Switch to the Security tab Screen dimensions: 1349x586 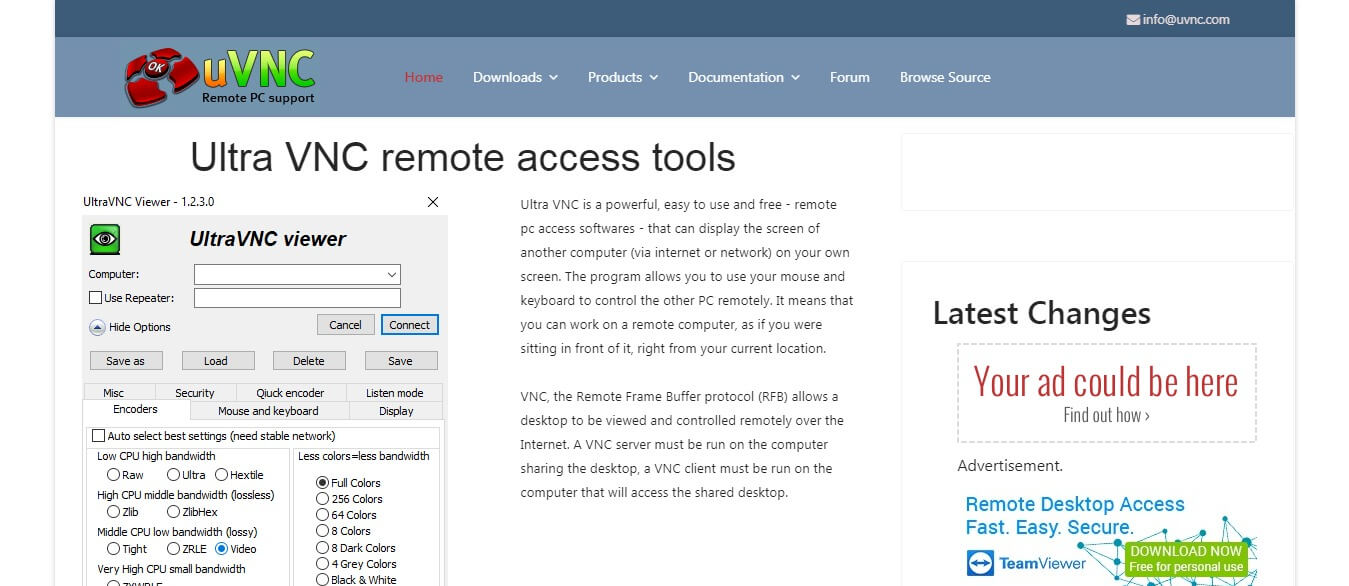coord(195,393)
